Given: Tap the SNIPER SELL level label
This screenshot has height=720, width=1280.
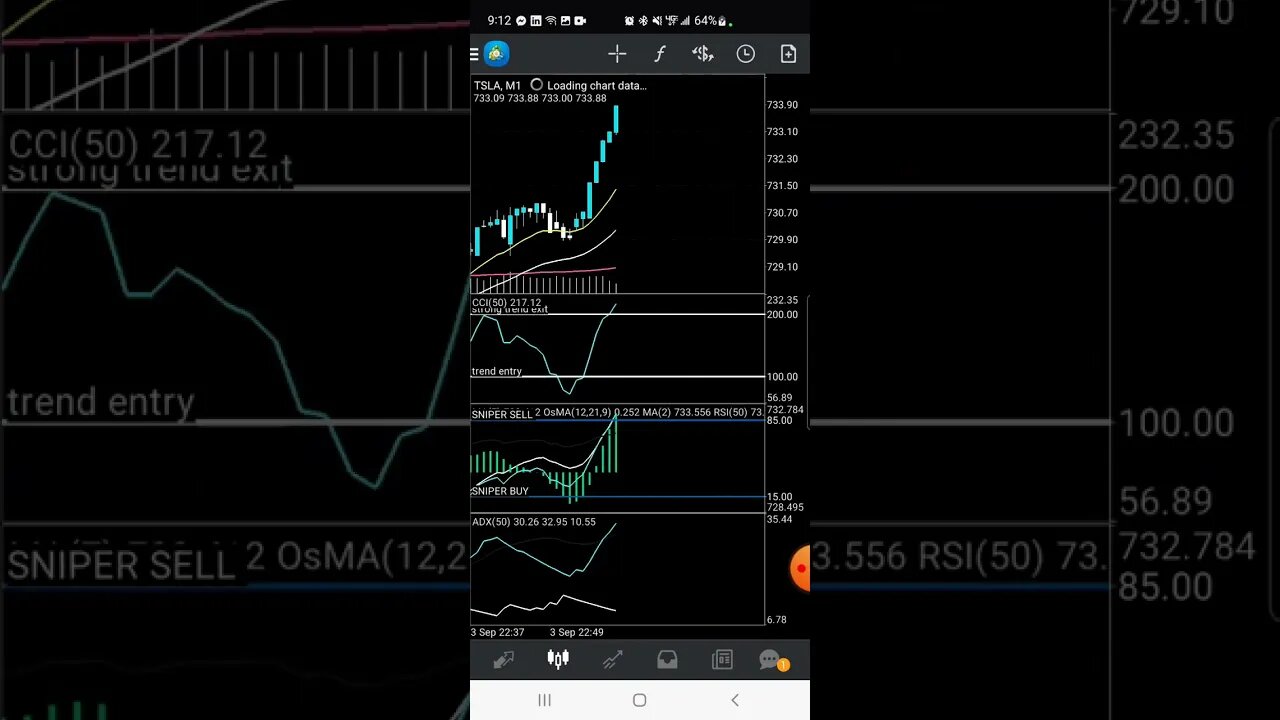Looking at the screenshot, I should [502, 414].
